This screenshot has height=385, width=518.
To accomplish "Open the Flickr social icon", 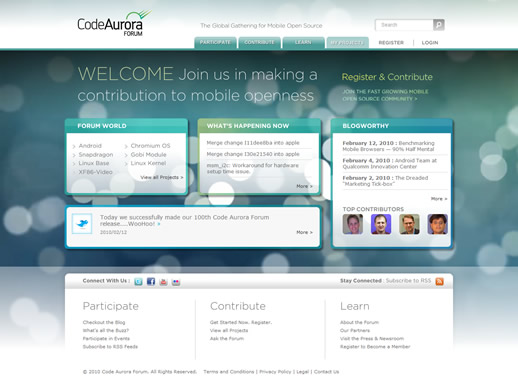I will click(x=176, y=282).
